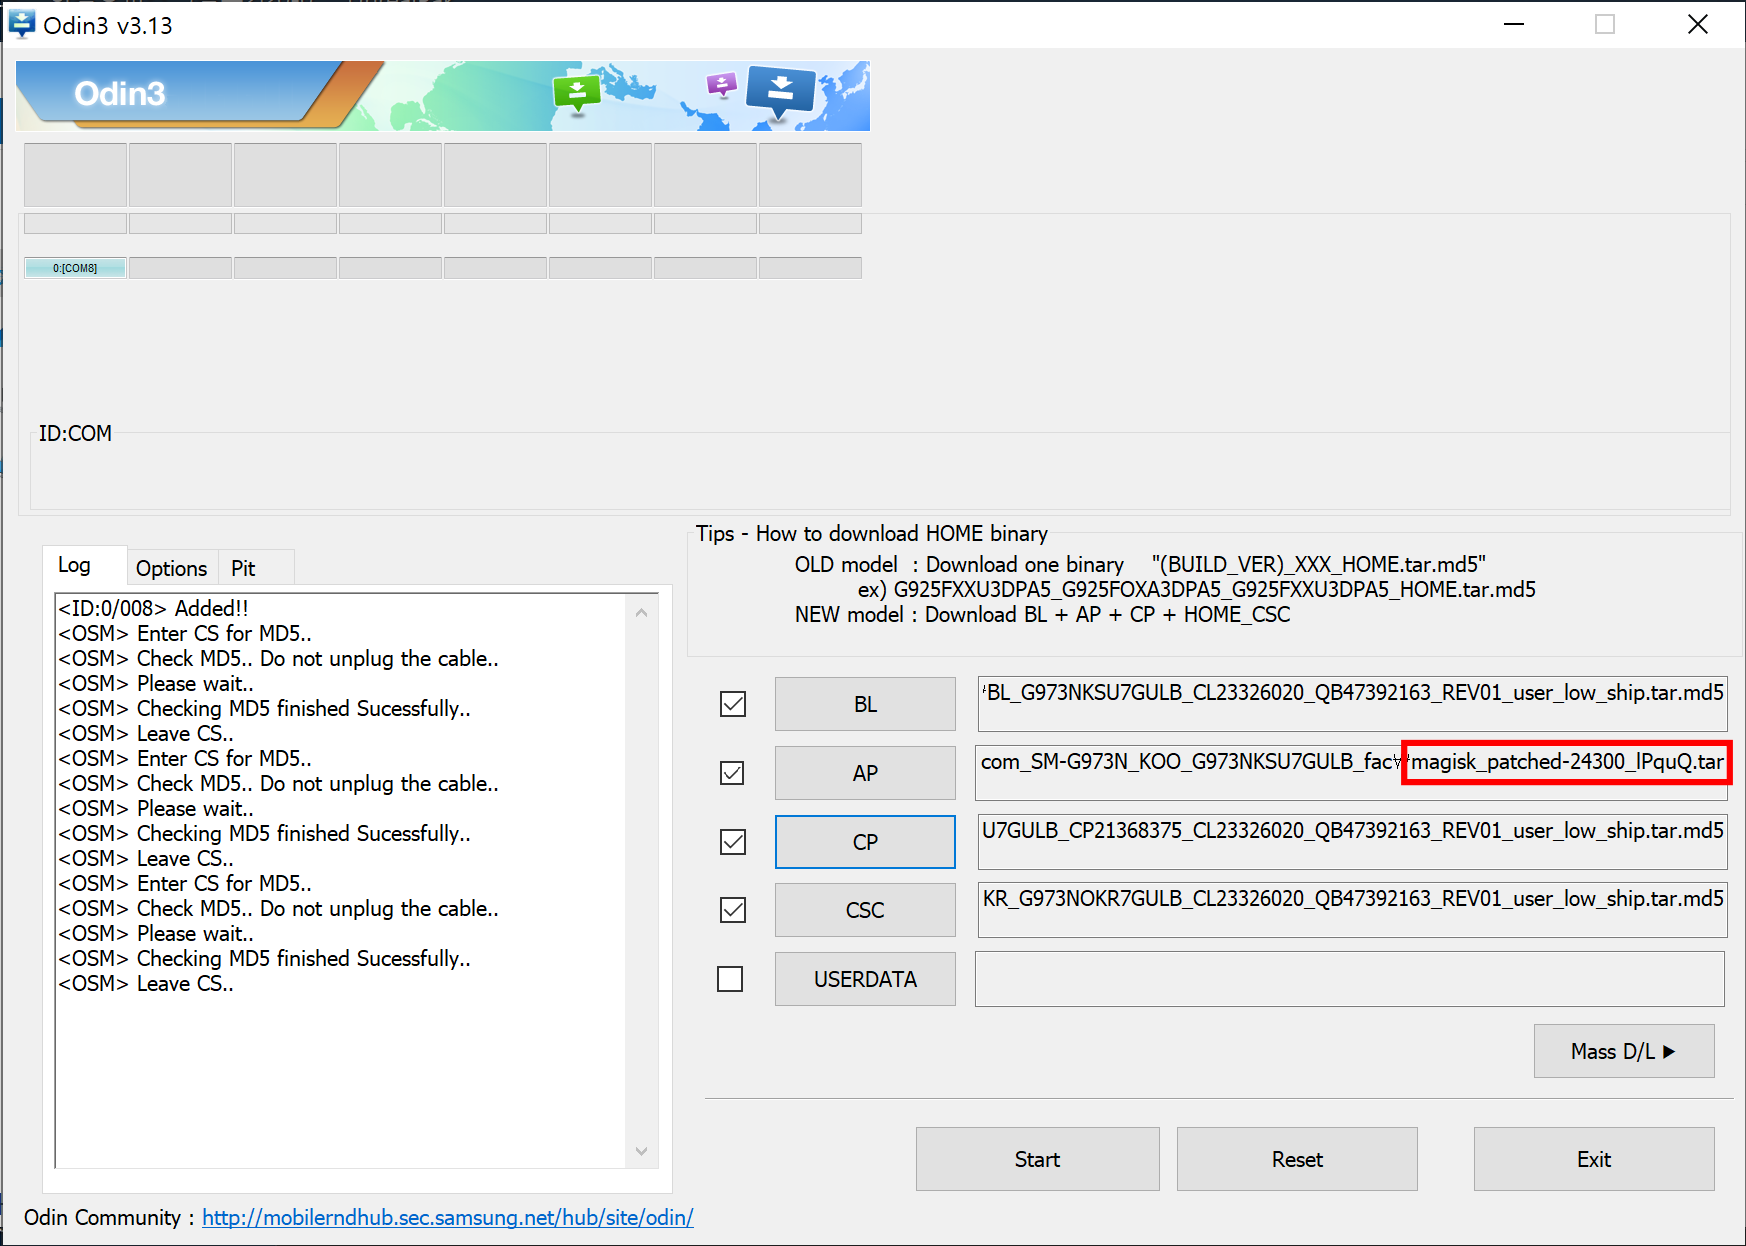This screenshot has width=1746, height=1246.
Task: Uncheck the BL file checkbox
Action: 733,704
